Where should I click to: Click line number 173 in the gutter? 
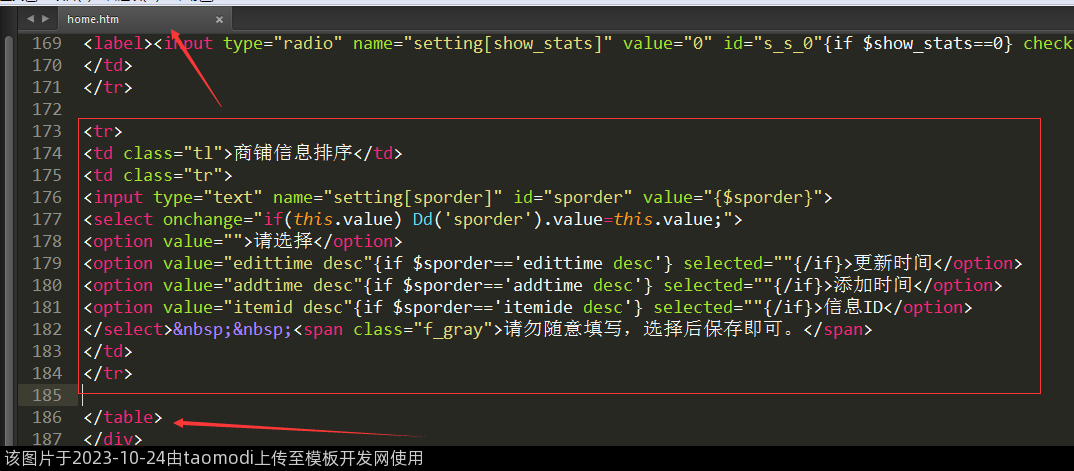[46, 132]
